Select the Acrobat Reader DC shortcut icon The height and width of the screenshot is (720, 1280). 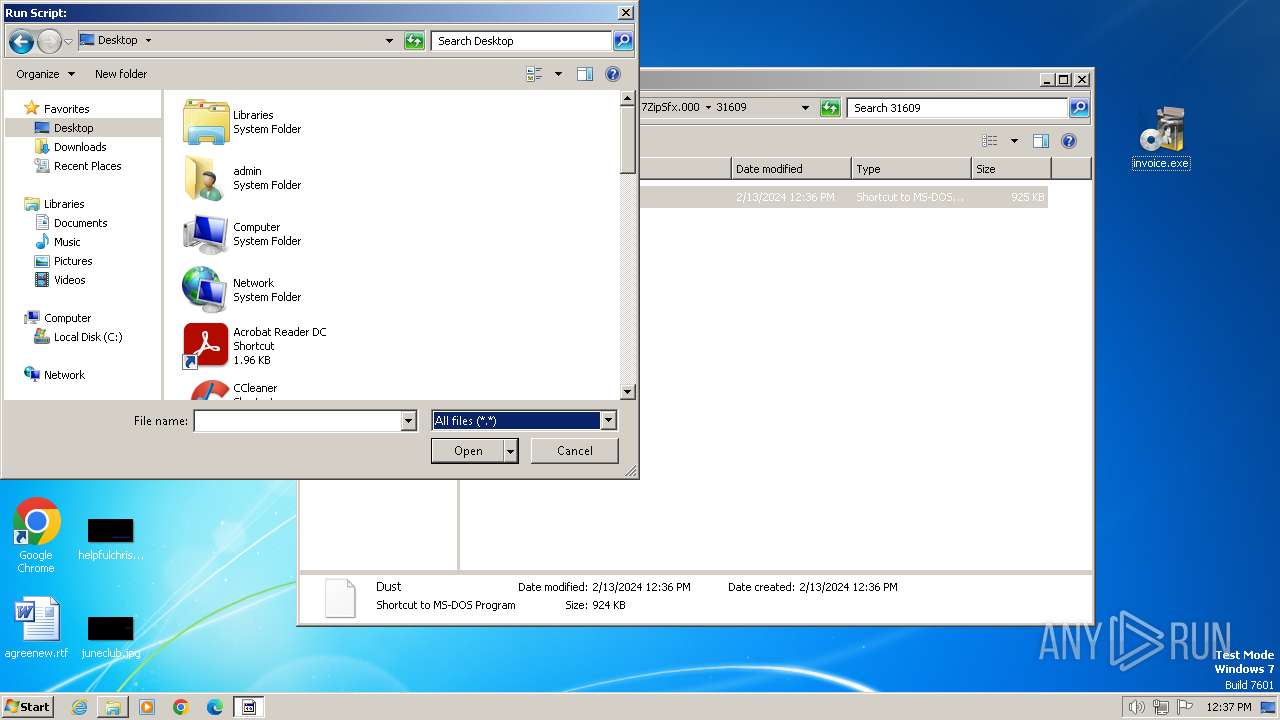[206, 346]
